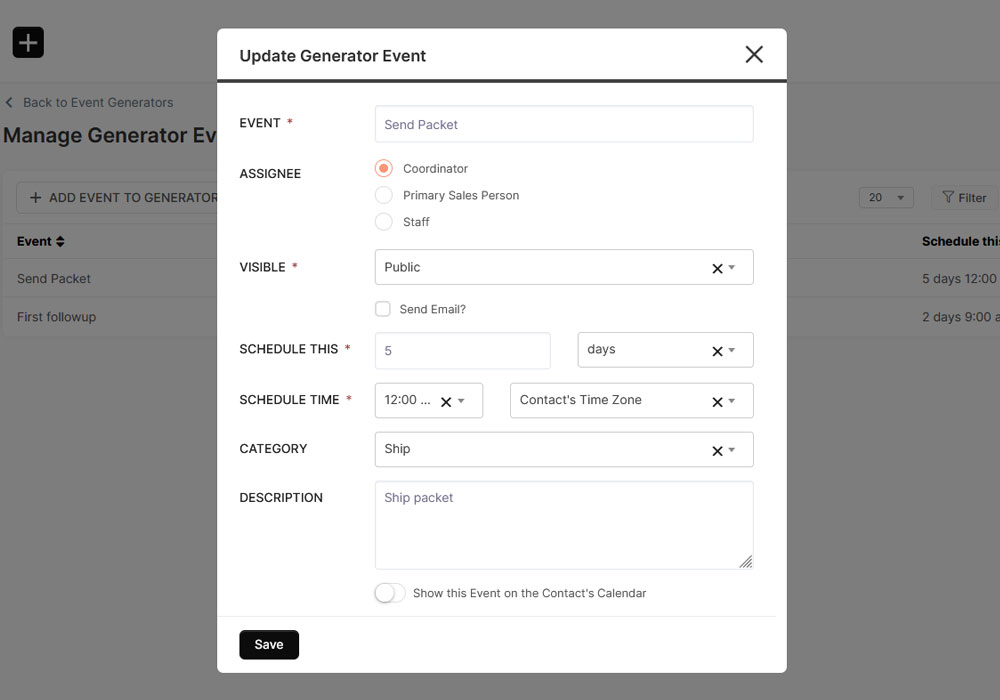Select the Coordinator assignee radio button
The width and height of the screenshot is (1000, 700).
coord(384,169)
